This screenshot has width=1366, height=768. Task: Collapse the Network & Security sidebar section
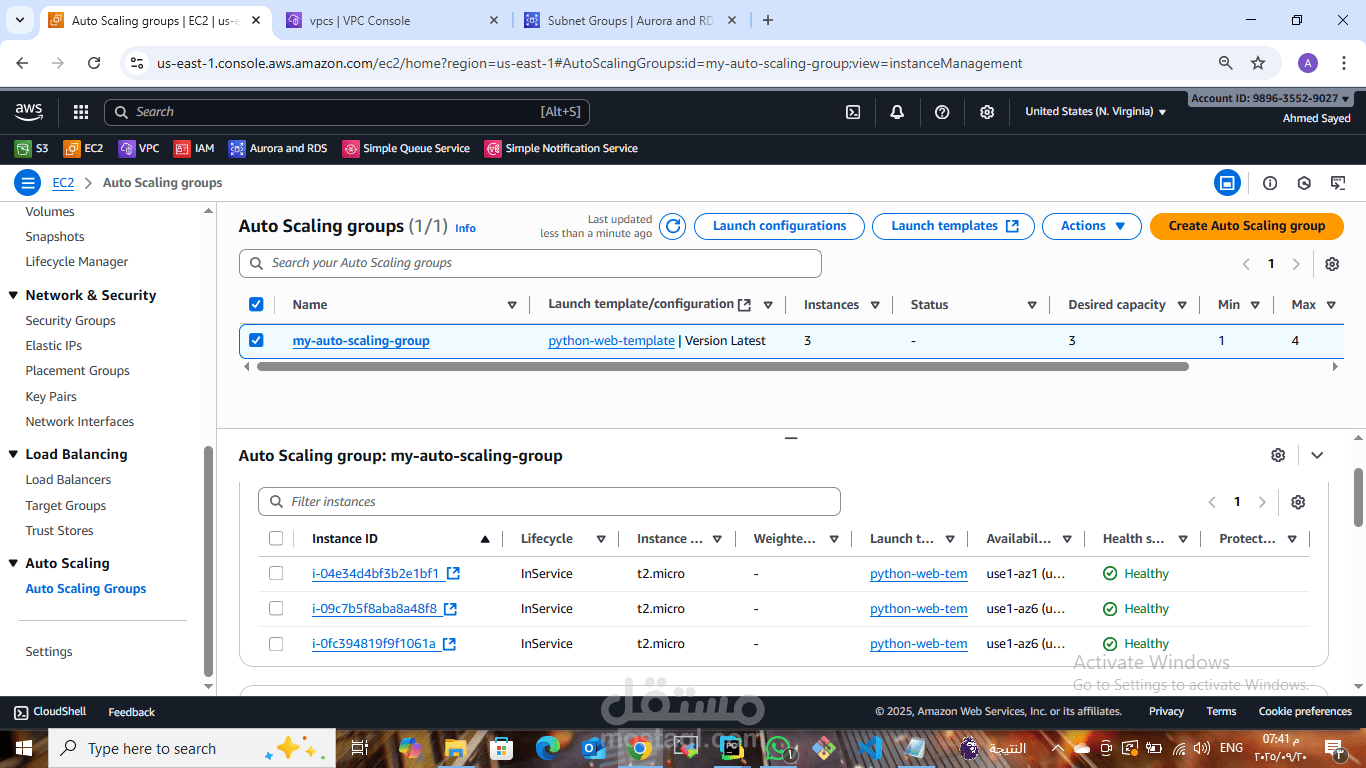[14, 295]
